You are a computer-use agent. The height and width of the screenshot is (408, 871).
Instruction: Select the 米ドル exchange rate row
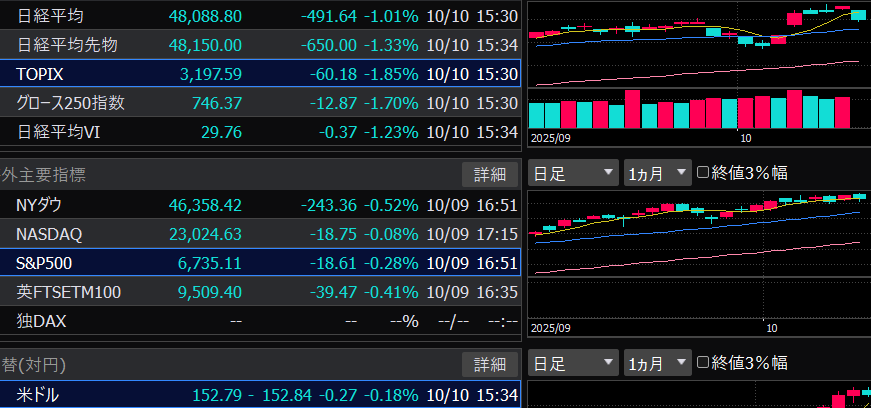(x=260, y=395)
